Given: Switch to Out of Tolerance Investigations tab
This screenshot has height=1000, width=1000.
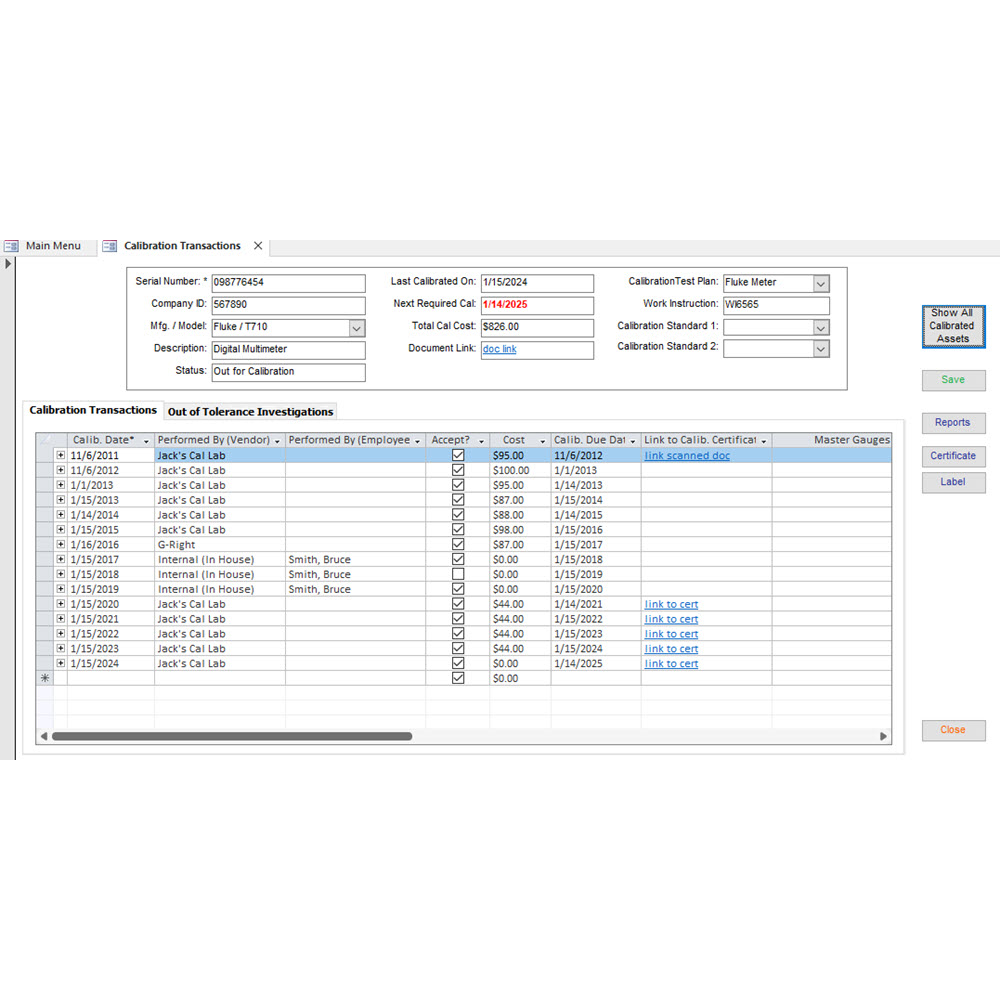Looking at the screenshot, I should point(250,411).
